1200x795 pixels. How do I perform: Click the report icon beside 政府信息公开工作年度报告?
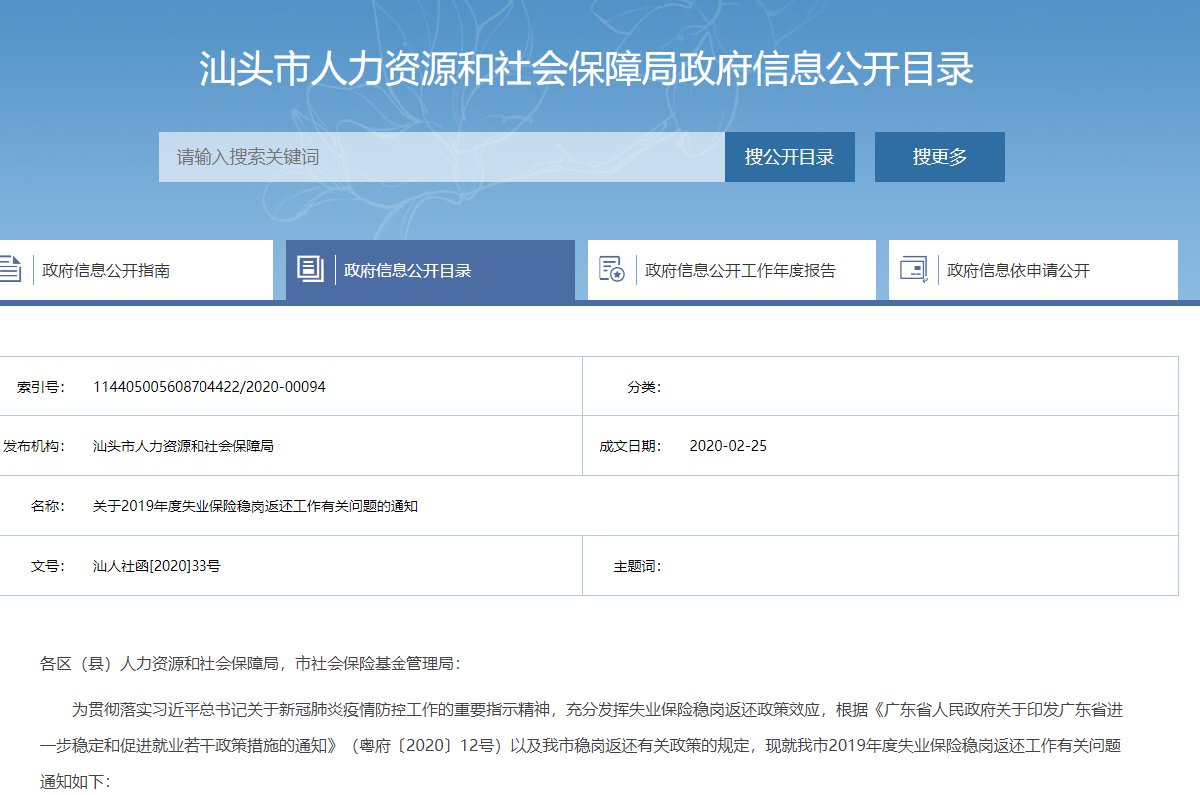tap(611, 269)
